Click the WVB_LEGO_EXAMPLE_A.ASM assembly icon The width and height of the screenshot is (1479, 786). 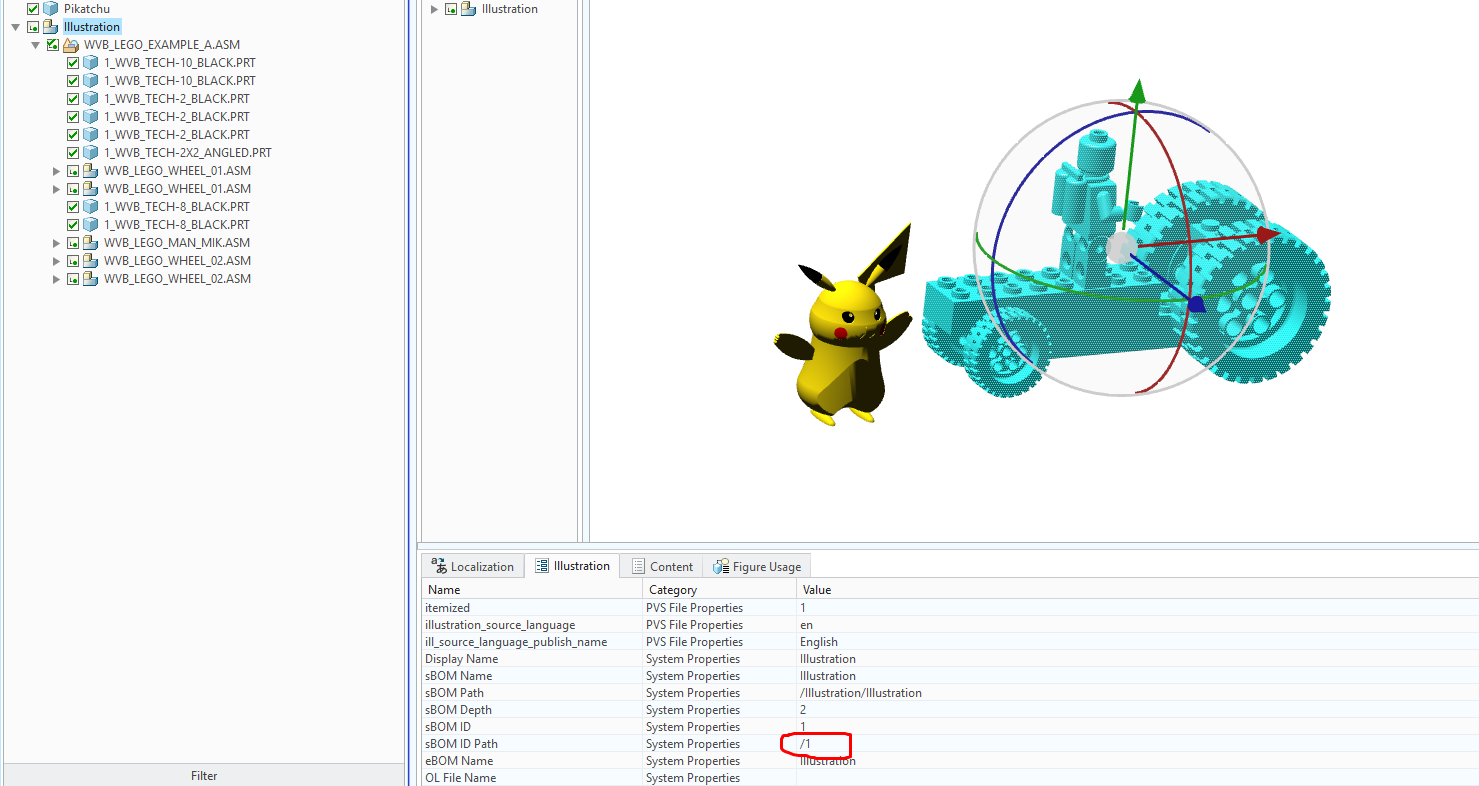(71, 45)
